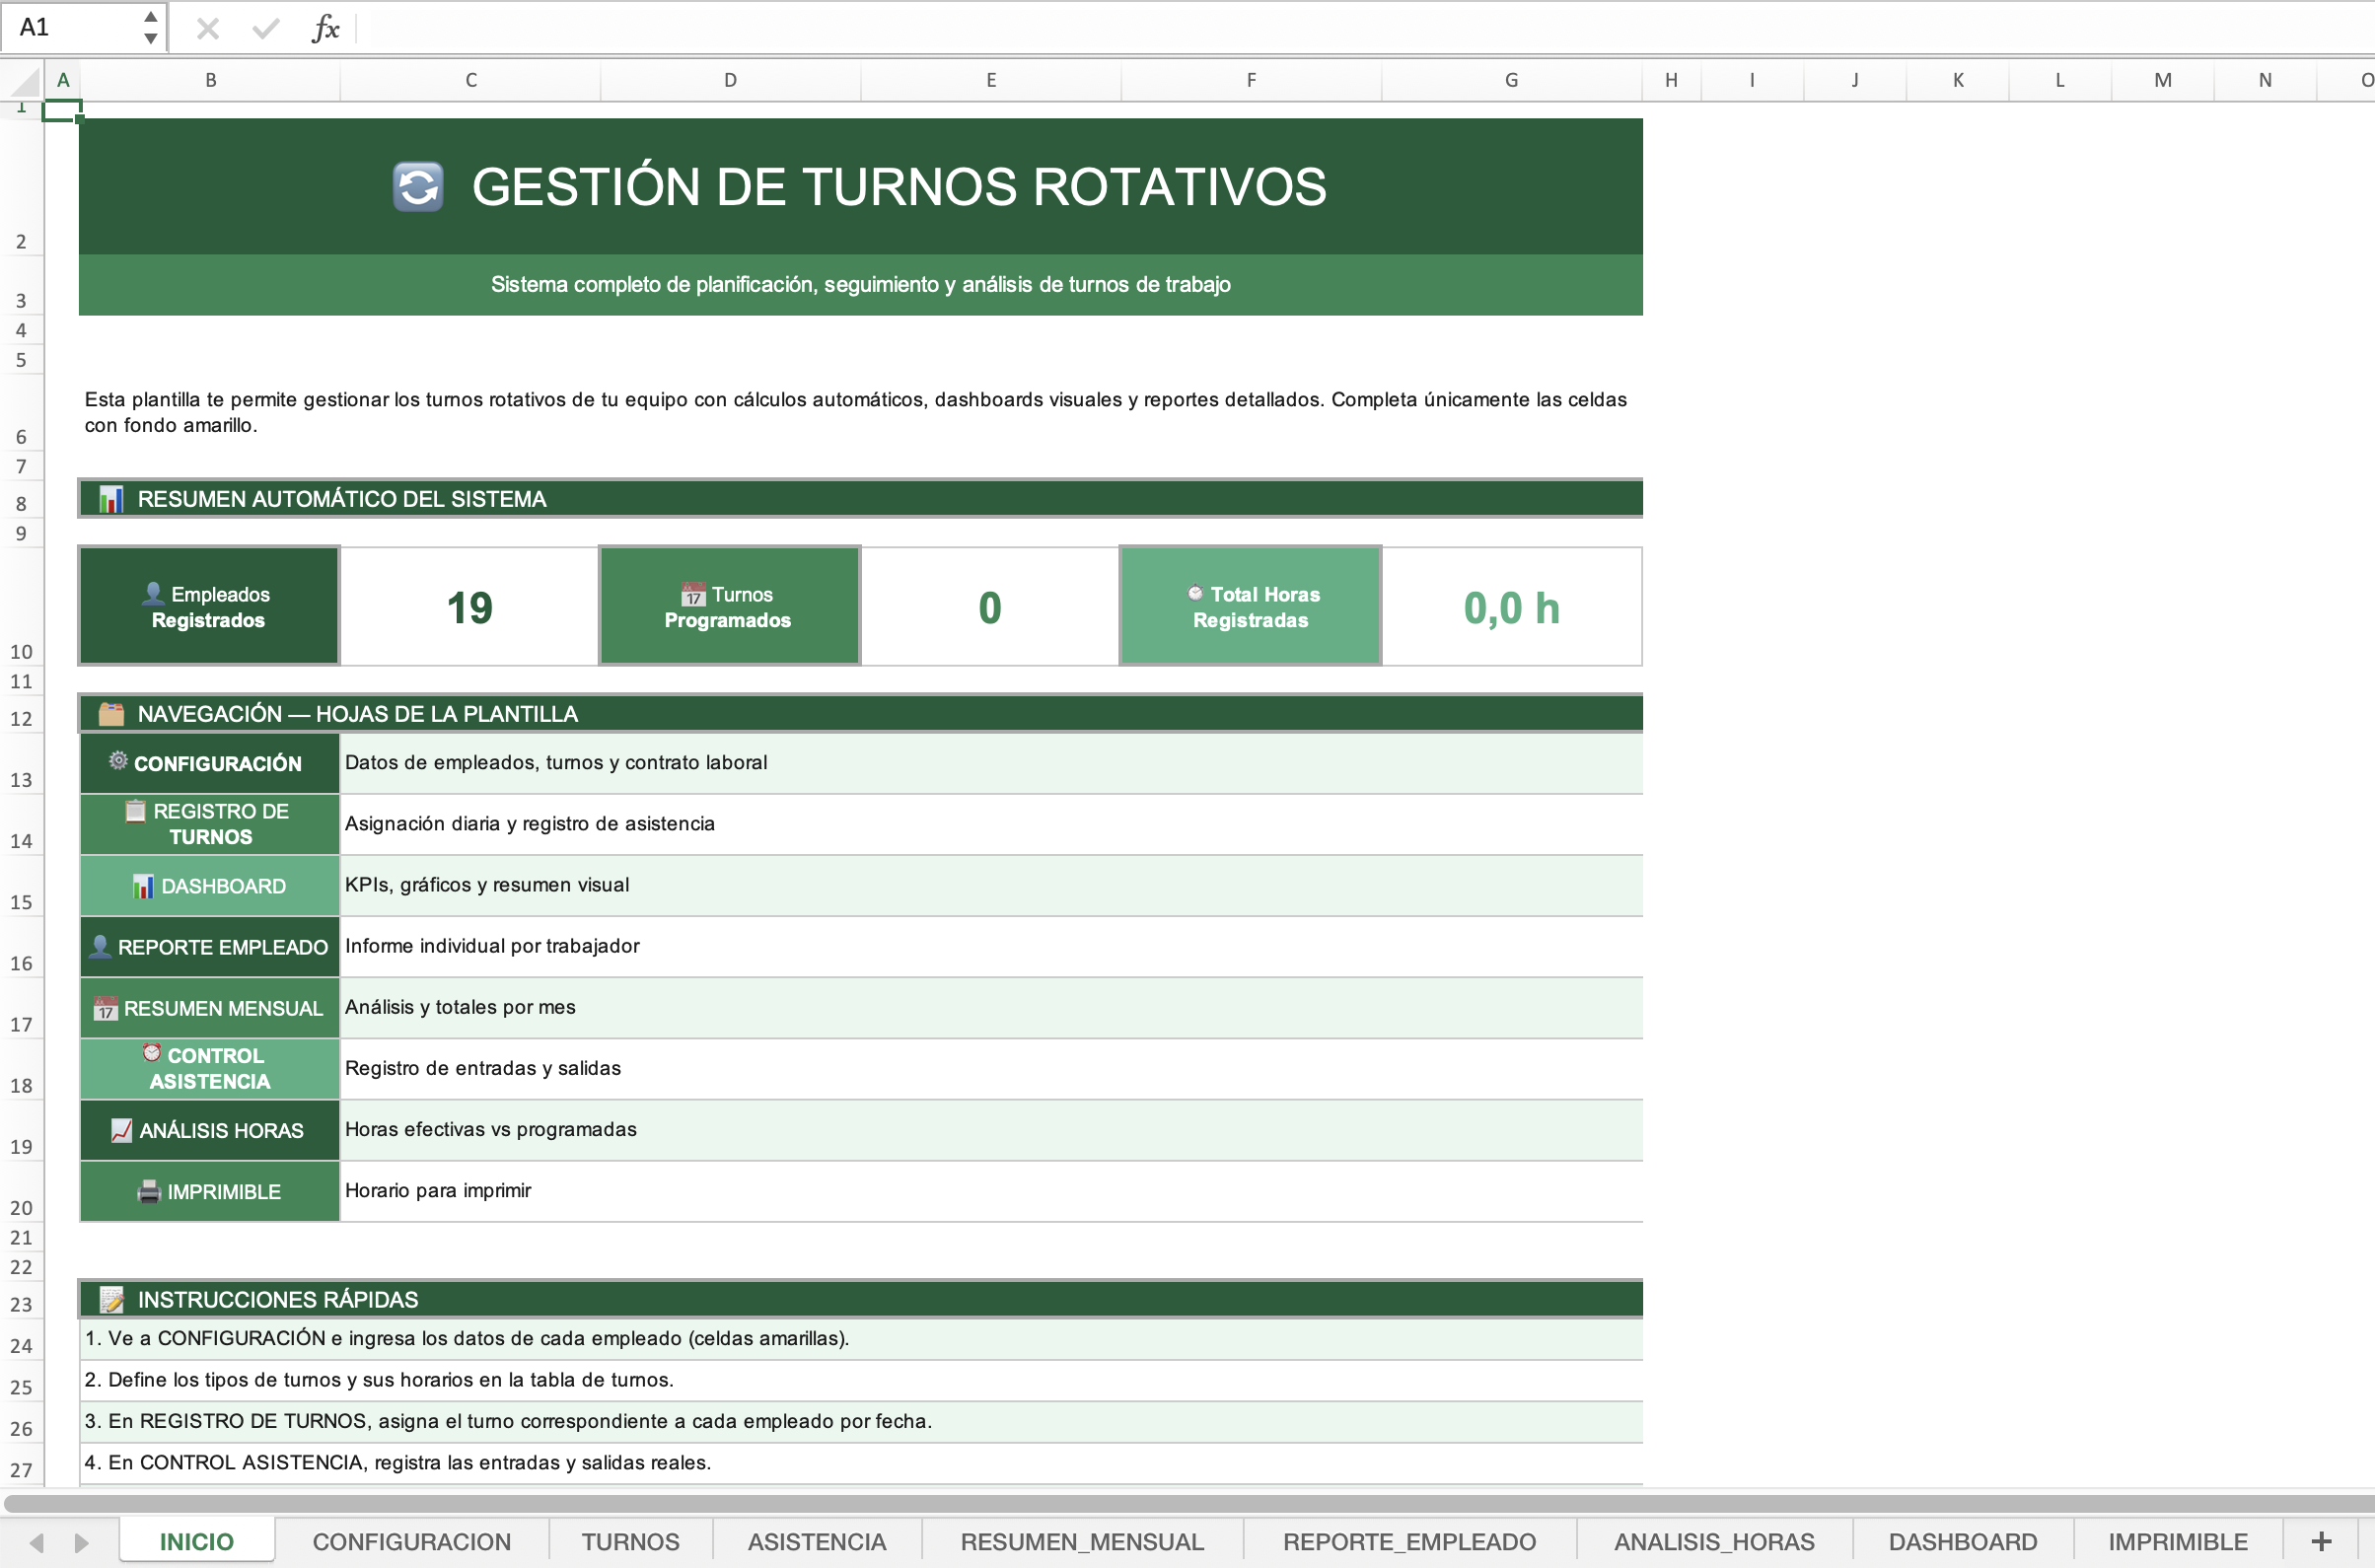Viewport: 2375px width, 1568px height.
Task: Open the insert function fx button
Action: [326, 28]
